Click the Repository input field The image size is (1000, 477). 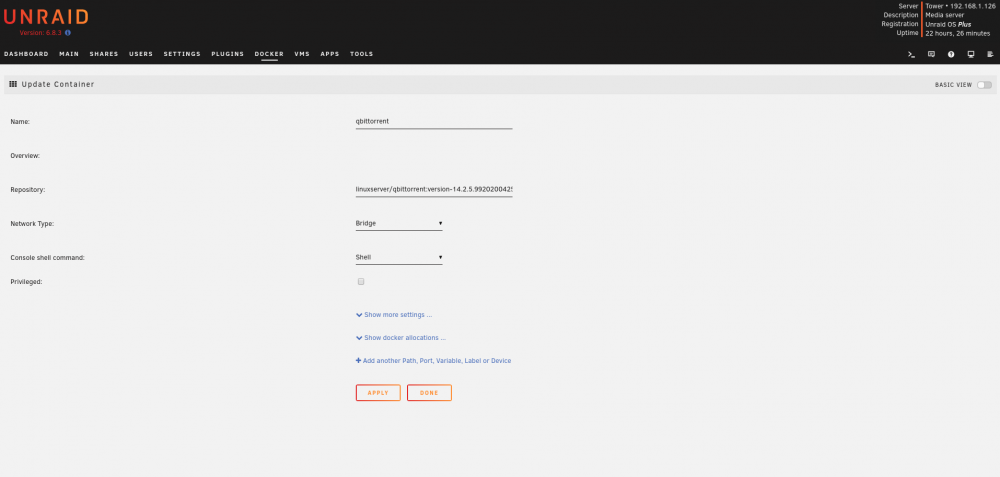[434, 189]
